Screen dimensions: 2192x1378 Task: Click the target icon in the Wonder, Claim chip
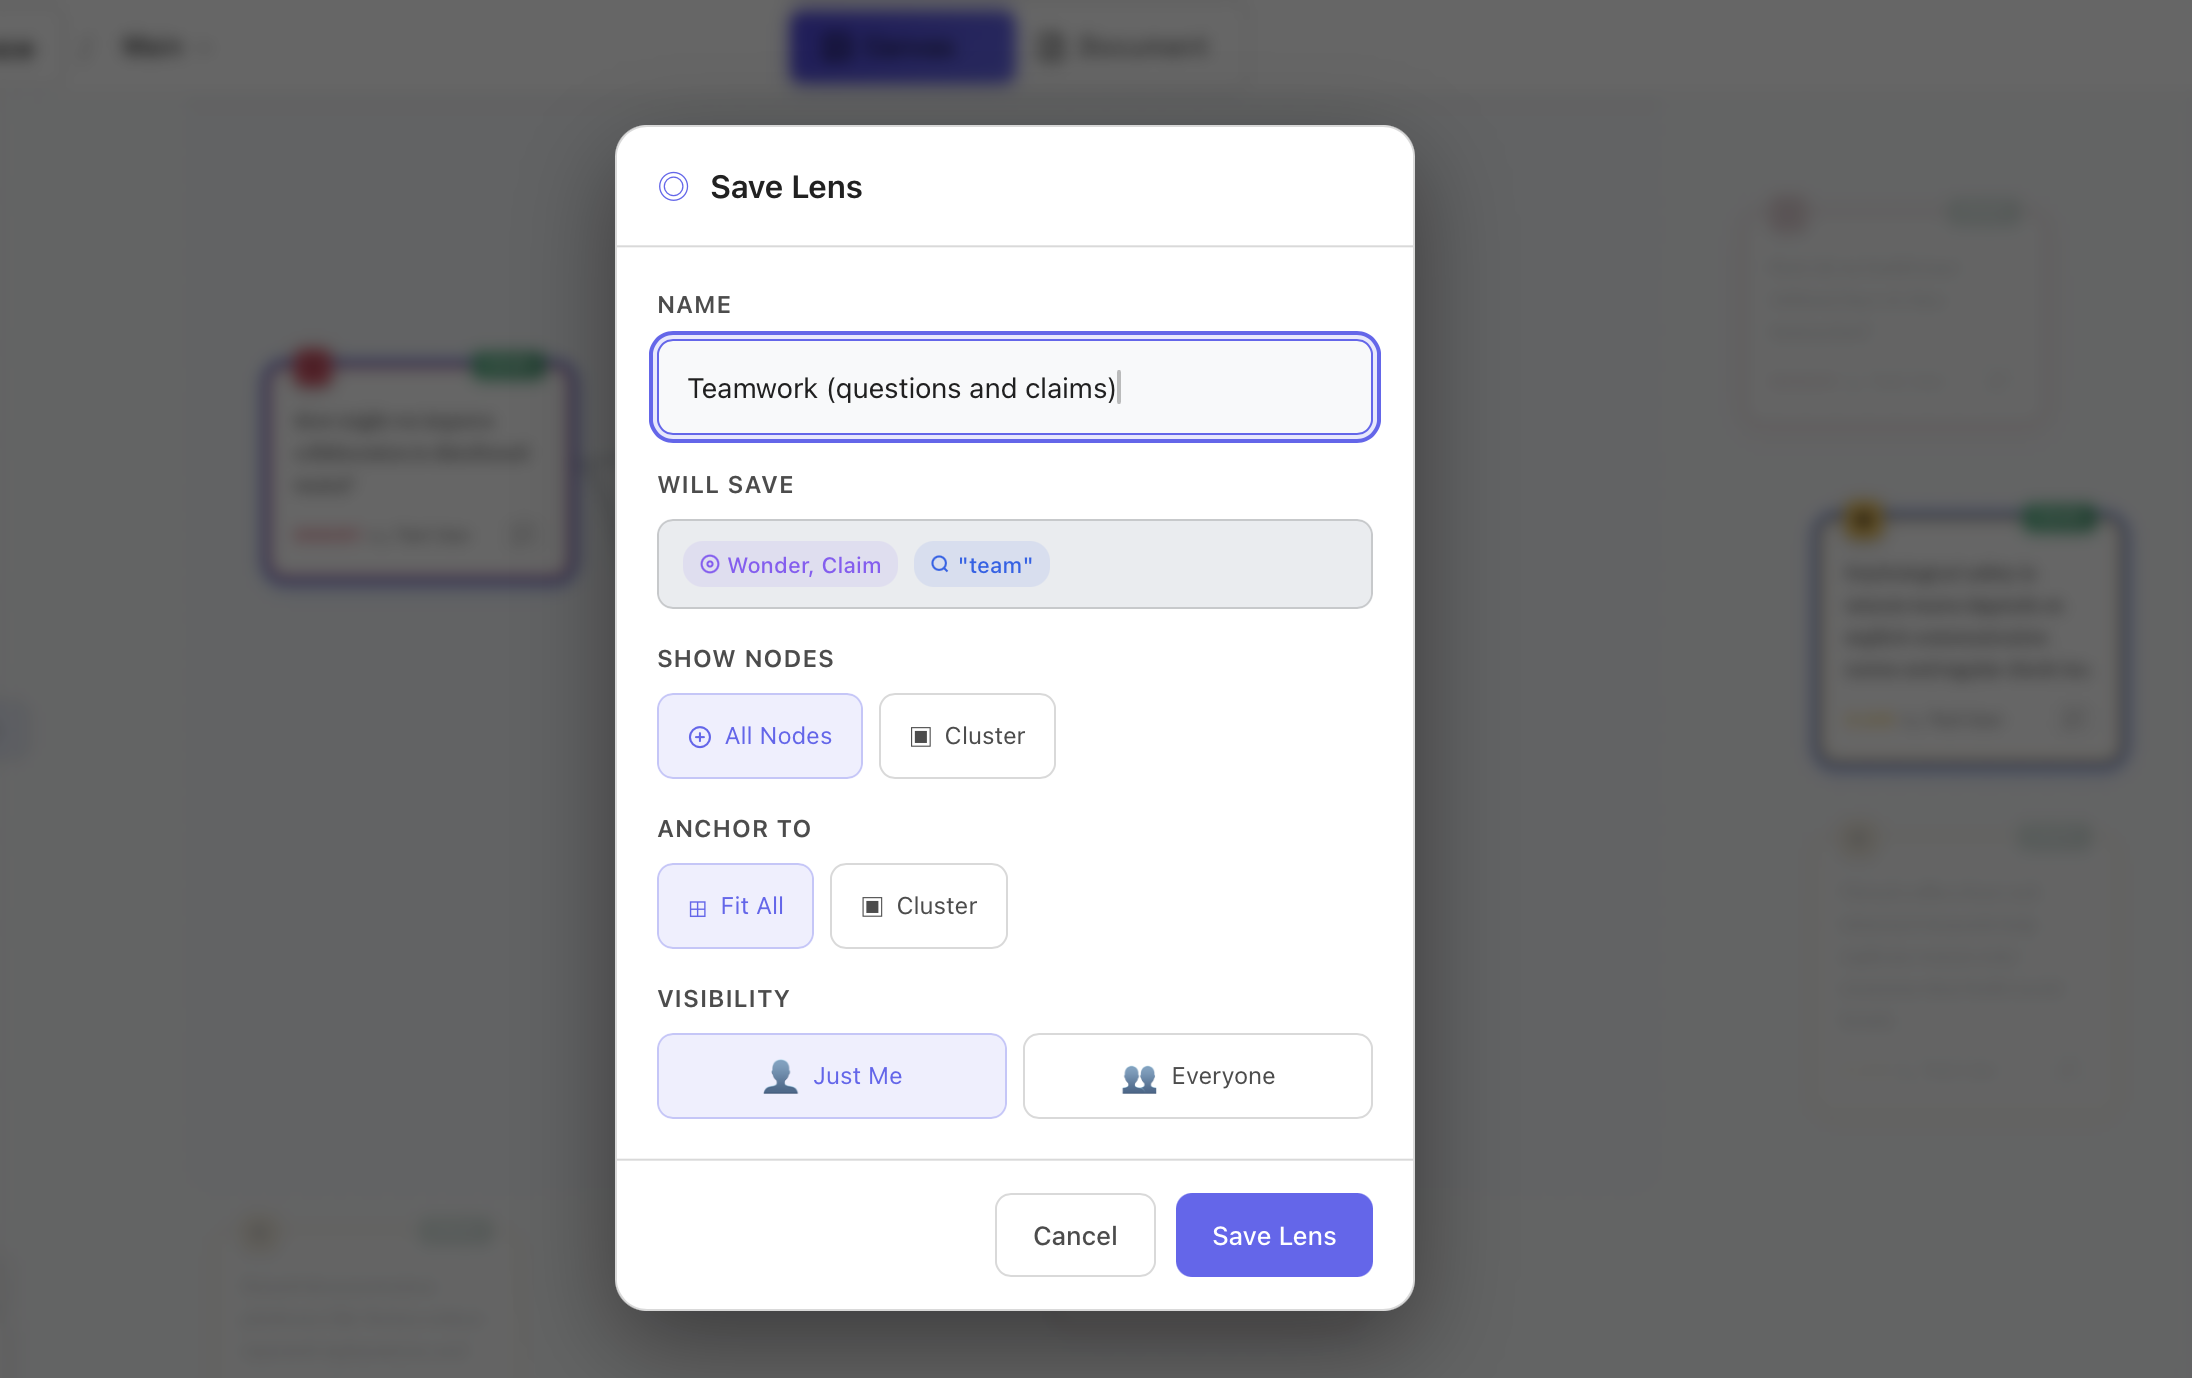click(710, 564)
